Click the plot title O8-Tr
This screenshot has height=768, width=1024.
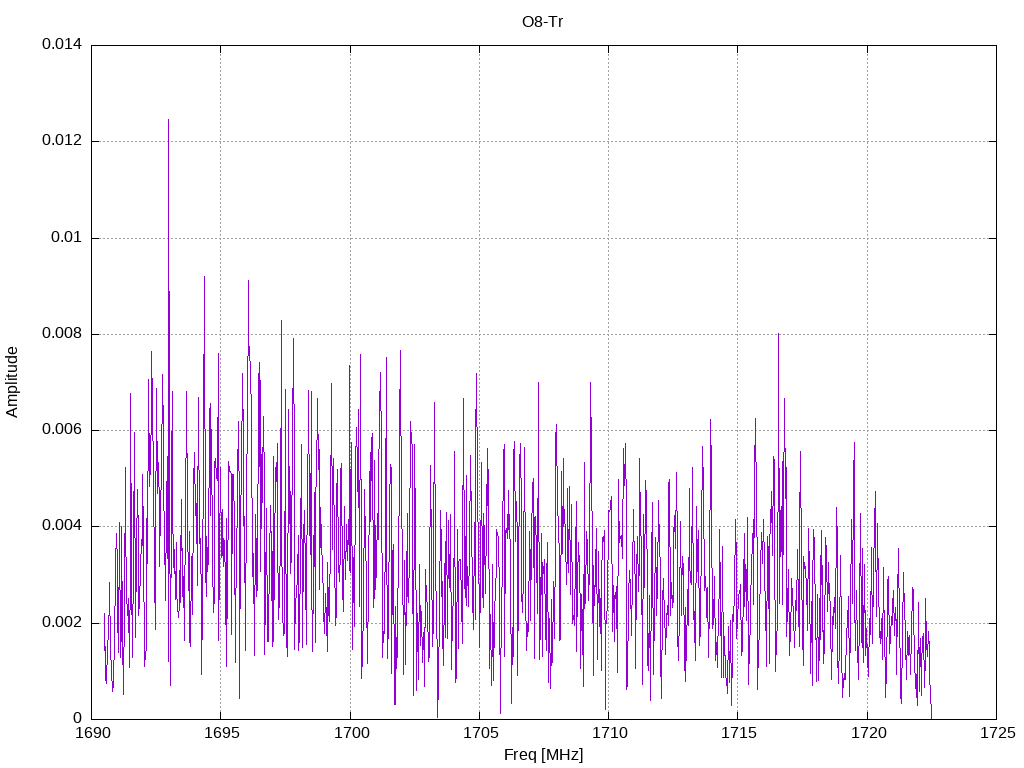542,22
